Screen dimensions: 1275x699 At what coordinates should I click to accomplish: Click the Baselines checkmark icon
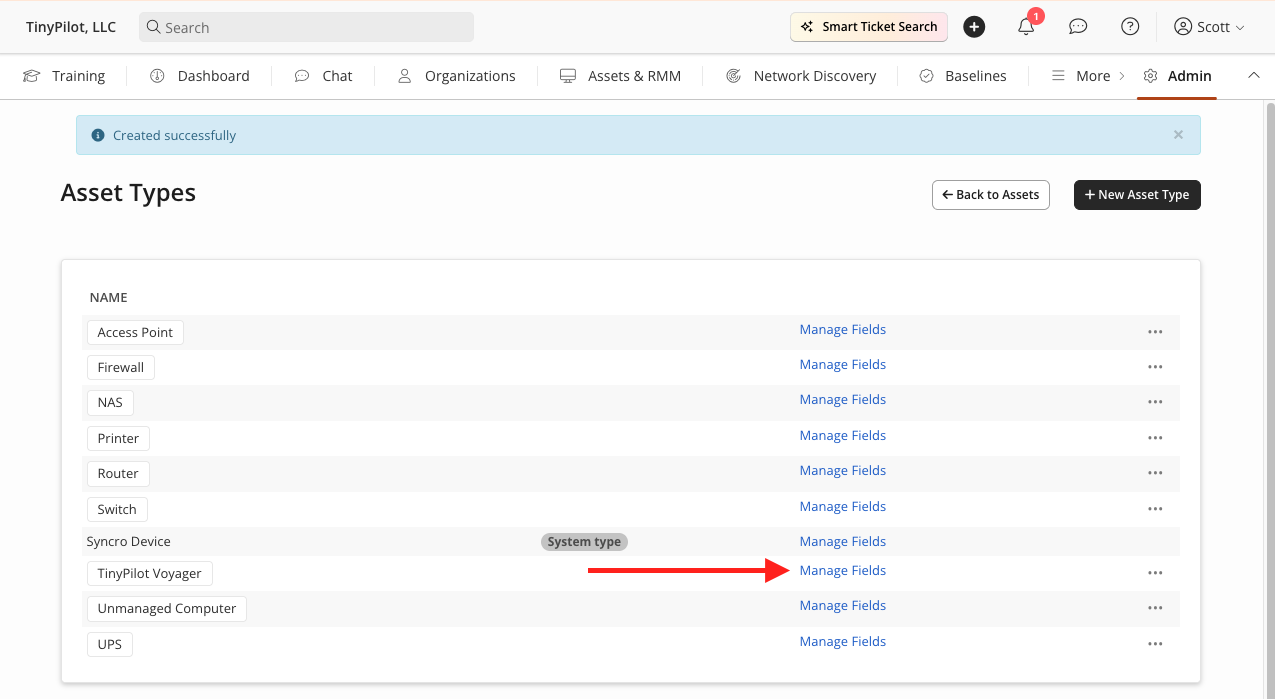tap(923, 75)
